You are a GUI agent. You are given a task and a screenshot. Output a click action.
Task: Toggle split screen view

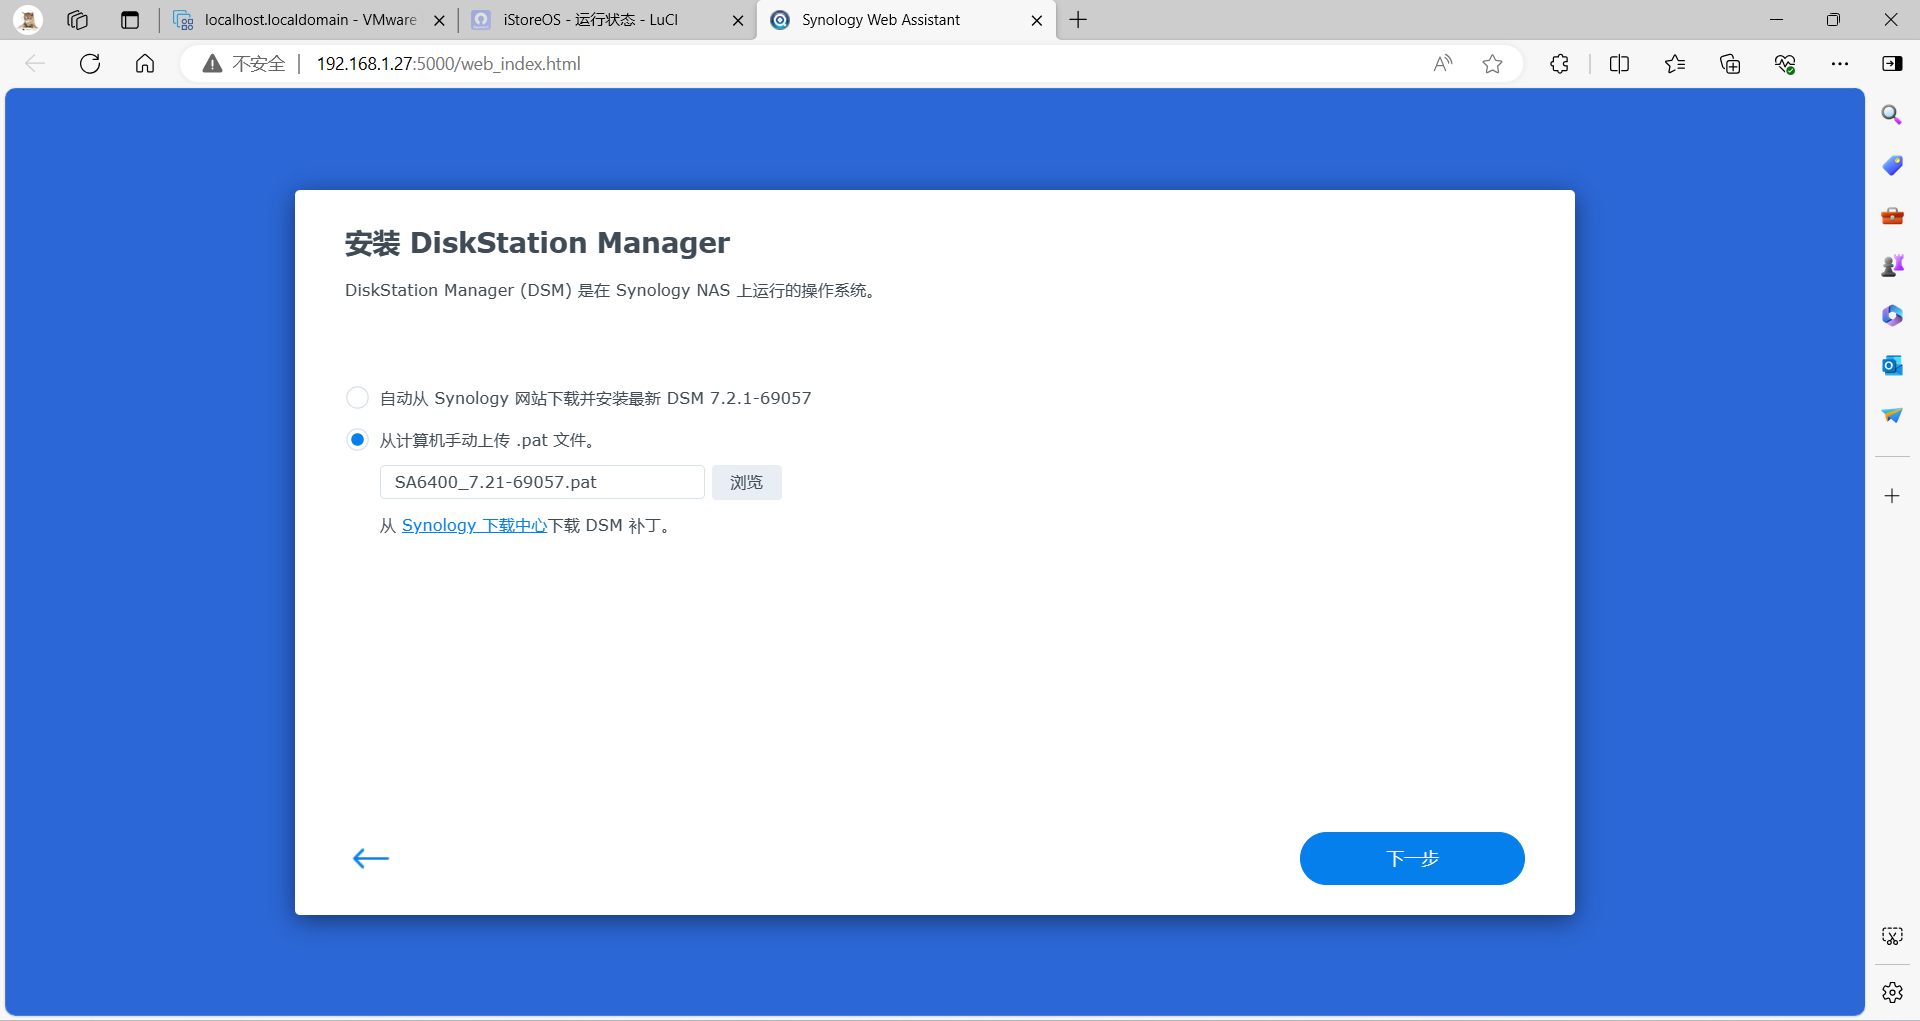tap(1619, 64)
